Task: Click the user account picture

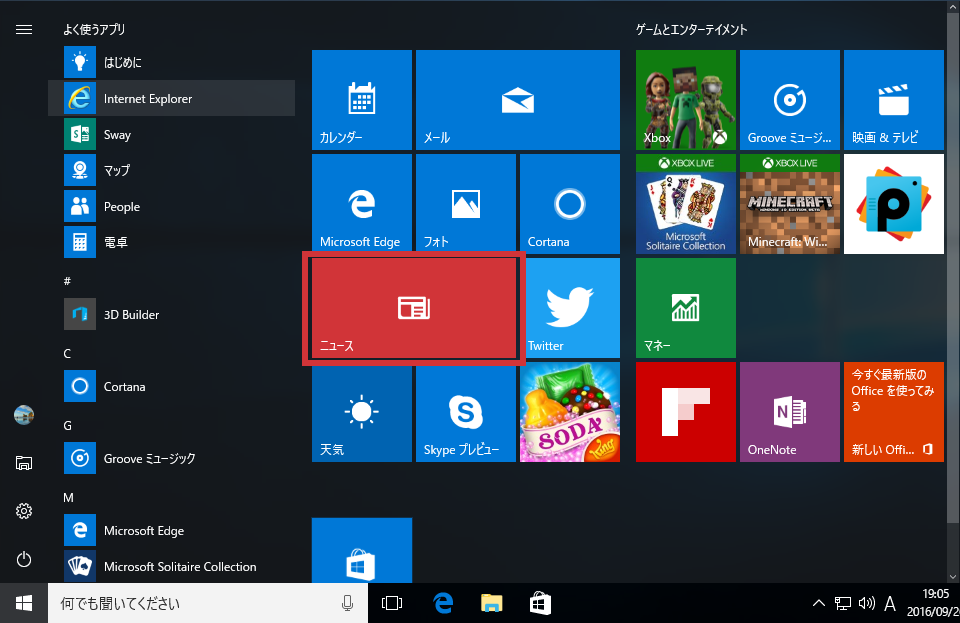Action: 24,415
